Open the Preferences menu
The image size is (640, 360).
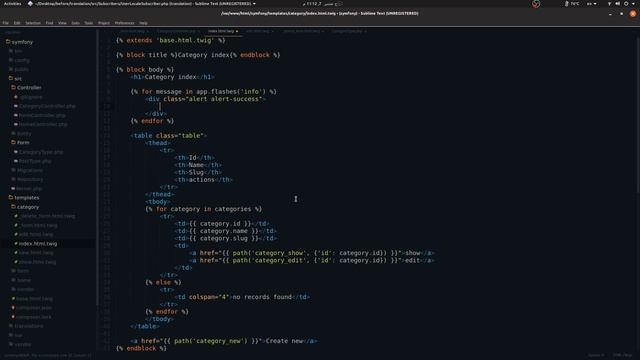click(124, 23)
